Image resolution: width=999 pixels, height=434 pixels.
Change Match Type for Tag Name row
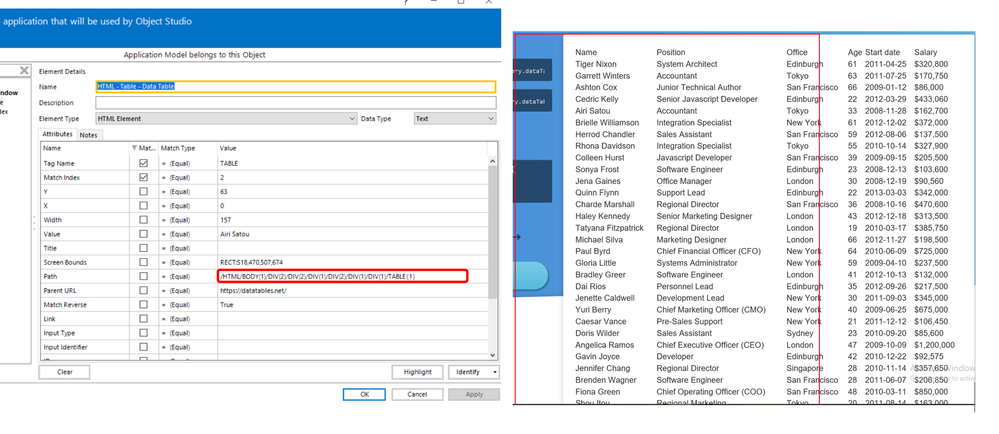click(x=187, y=163)
